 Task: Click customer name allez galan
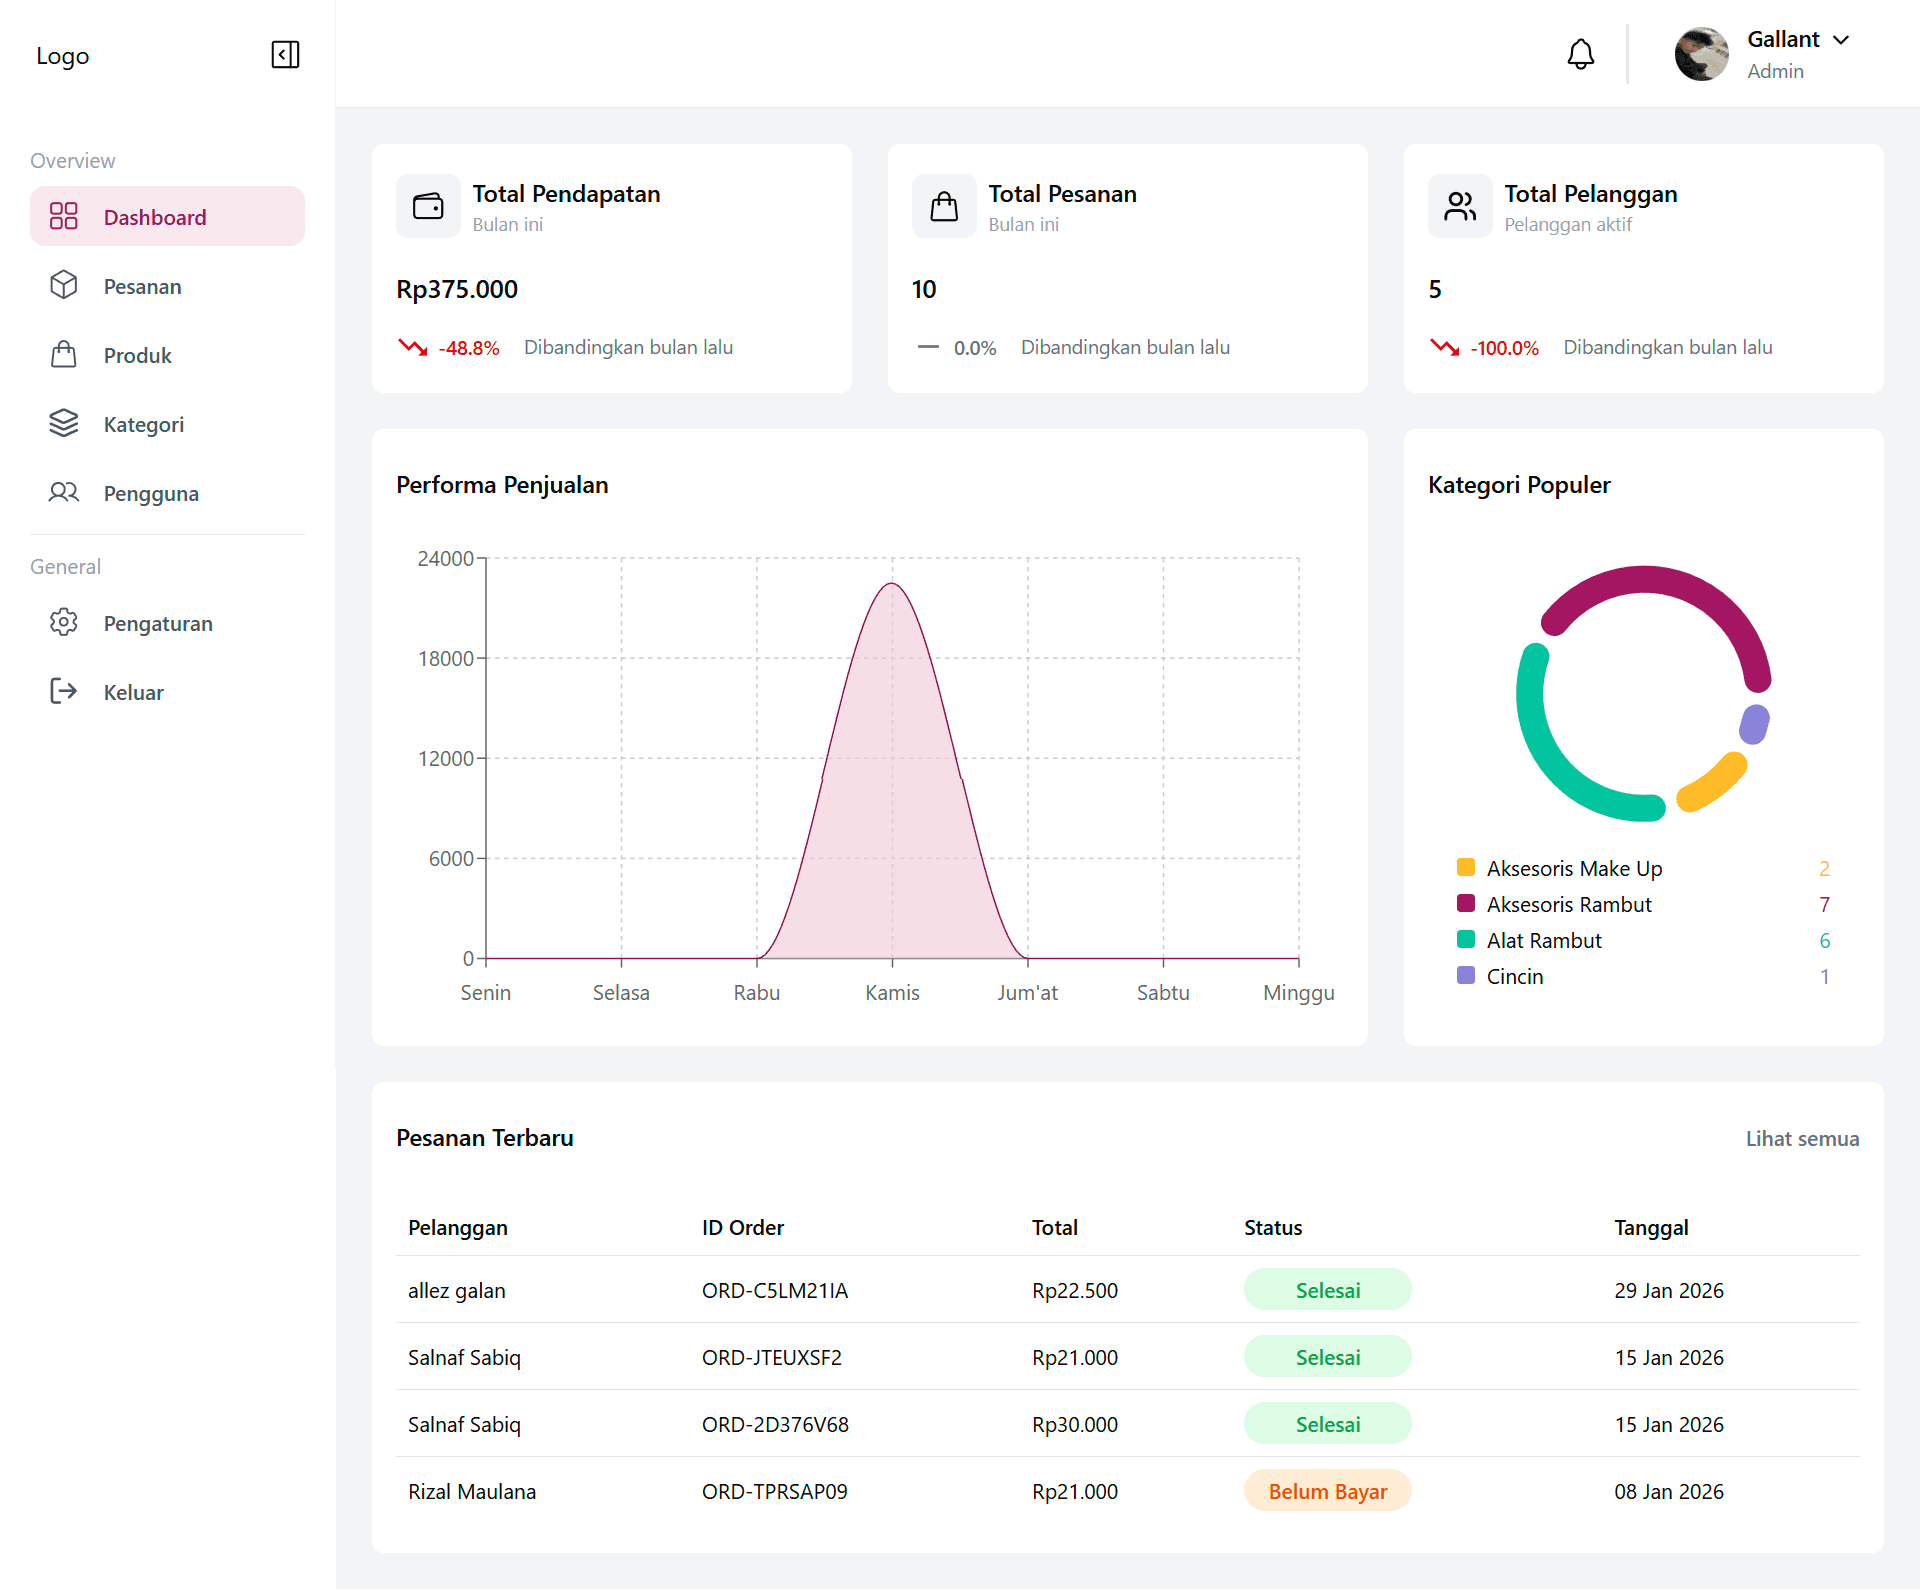tap(456, 1290)
